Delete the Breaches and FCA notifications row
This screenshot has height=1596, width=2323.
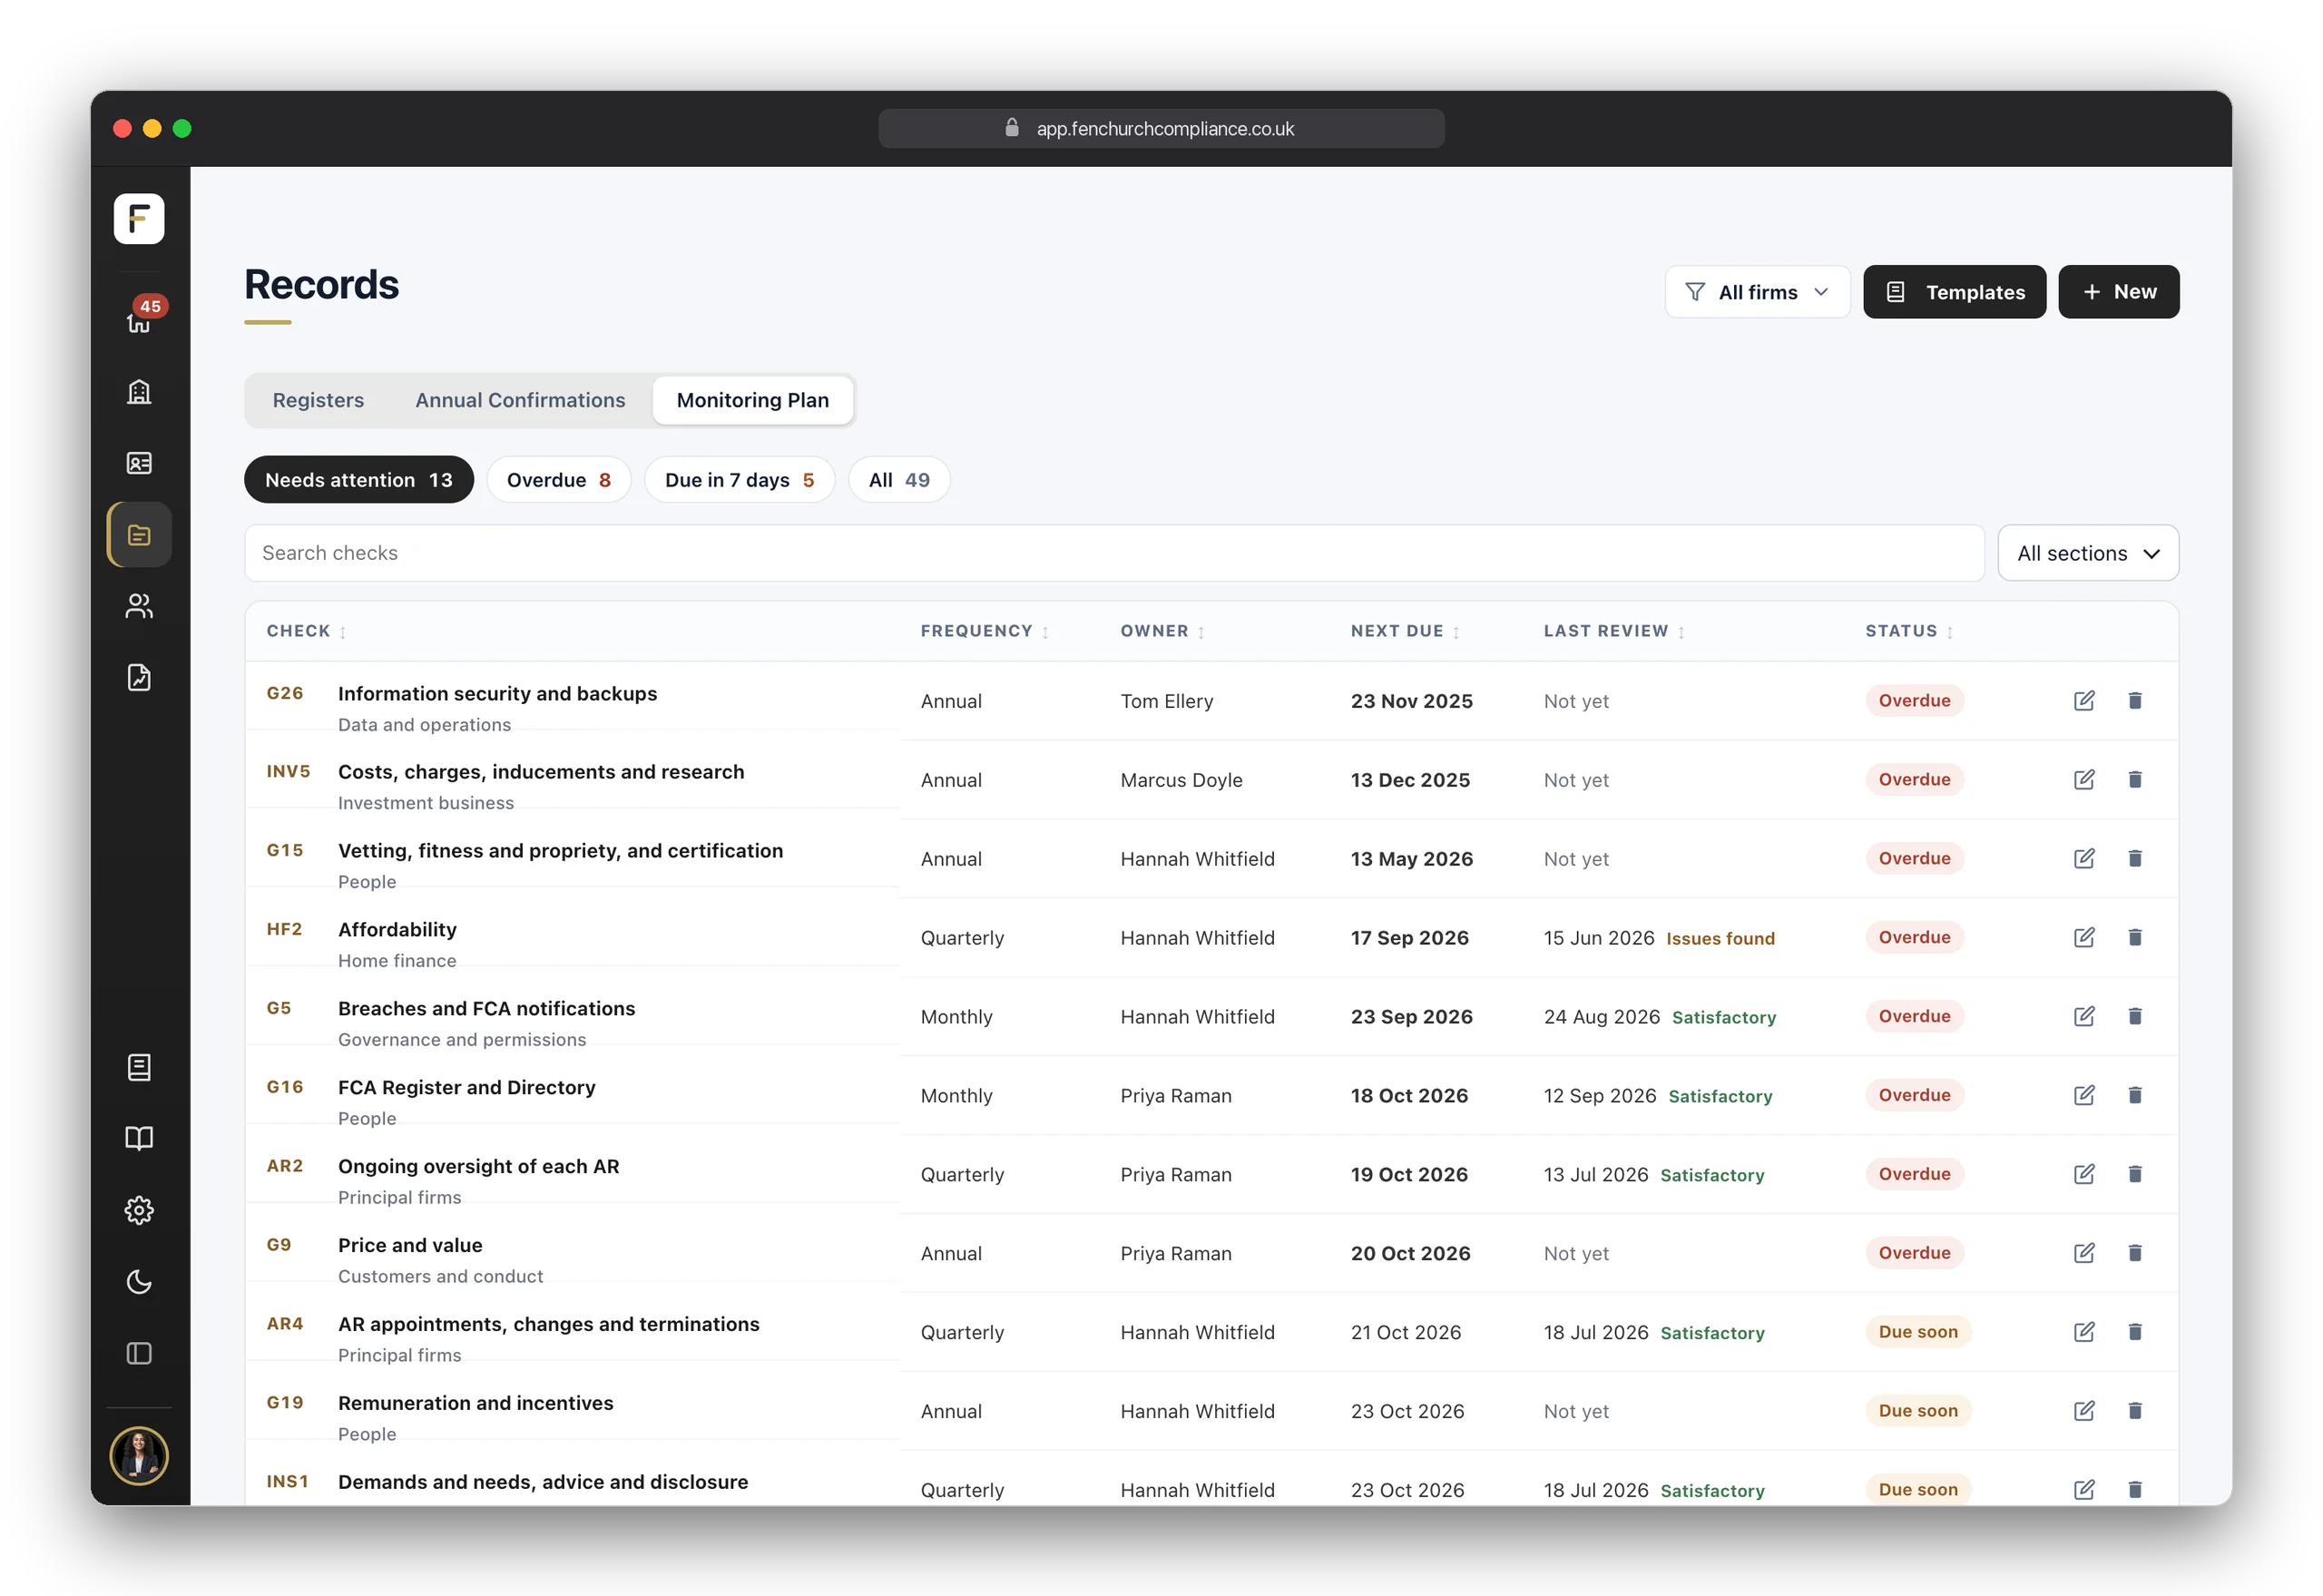pyautogui.click(x=2135, y=1016)
